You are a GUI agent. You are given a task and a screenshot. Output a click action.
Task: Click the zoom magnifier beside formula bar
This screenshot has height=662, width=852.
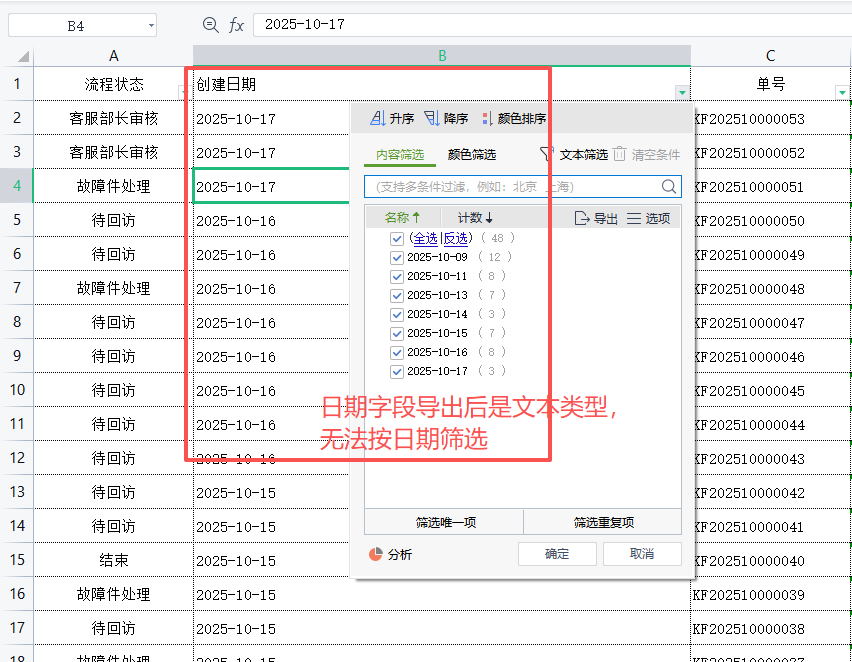pyautogui.click(x=210, y=24)
